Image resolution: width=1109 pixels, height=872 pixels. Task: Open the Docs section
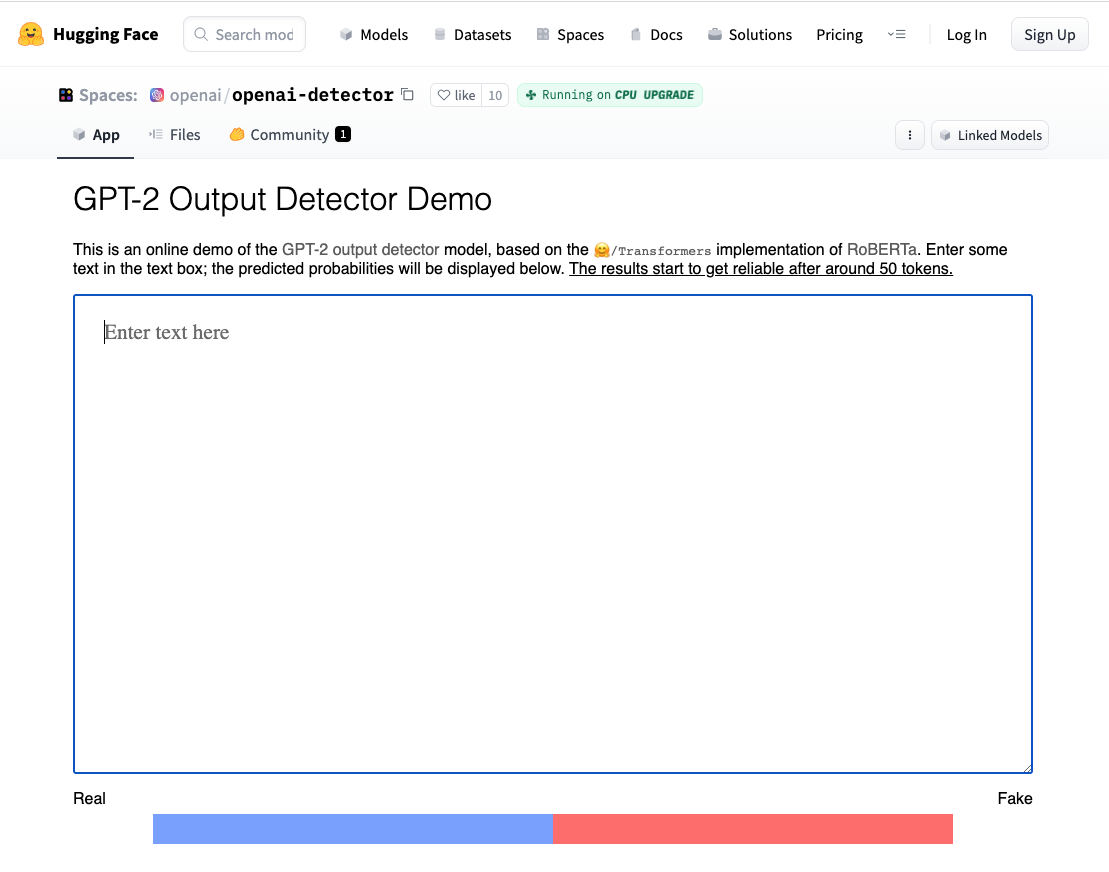click(x=656, y=34)
